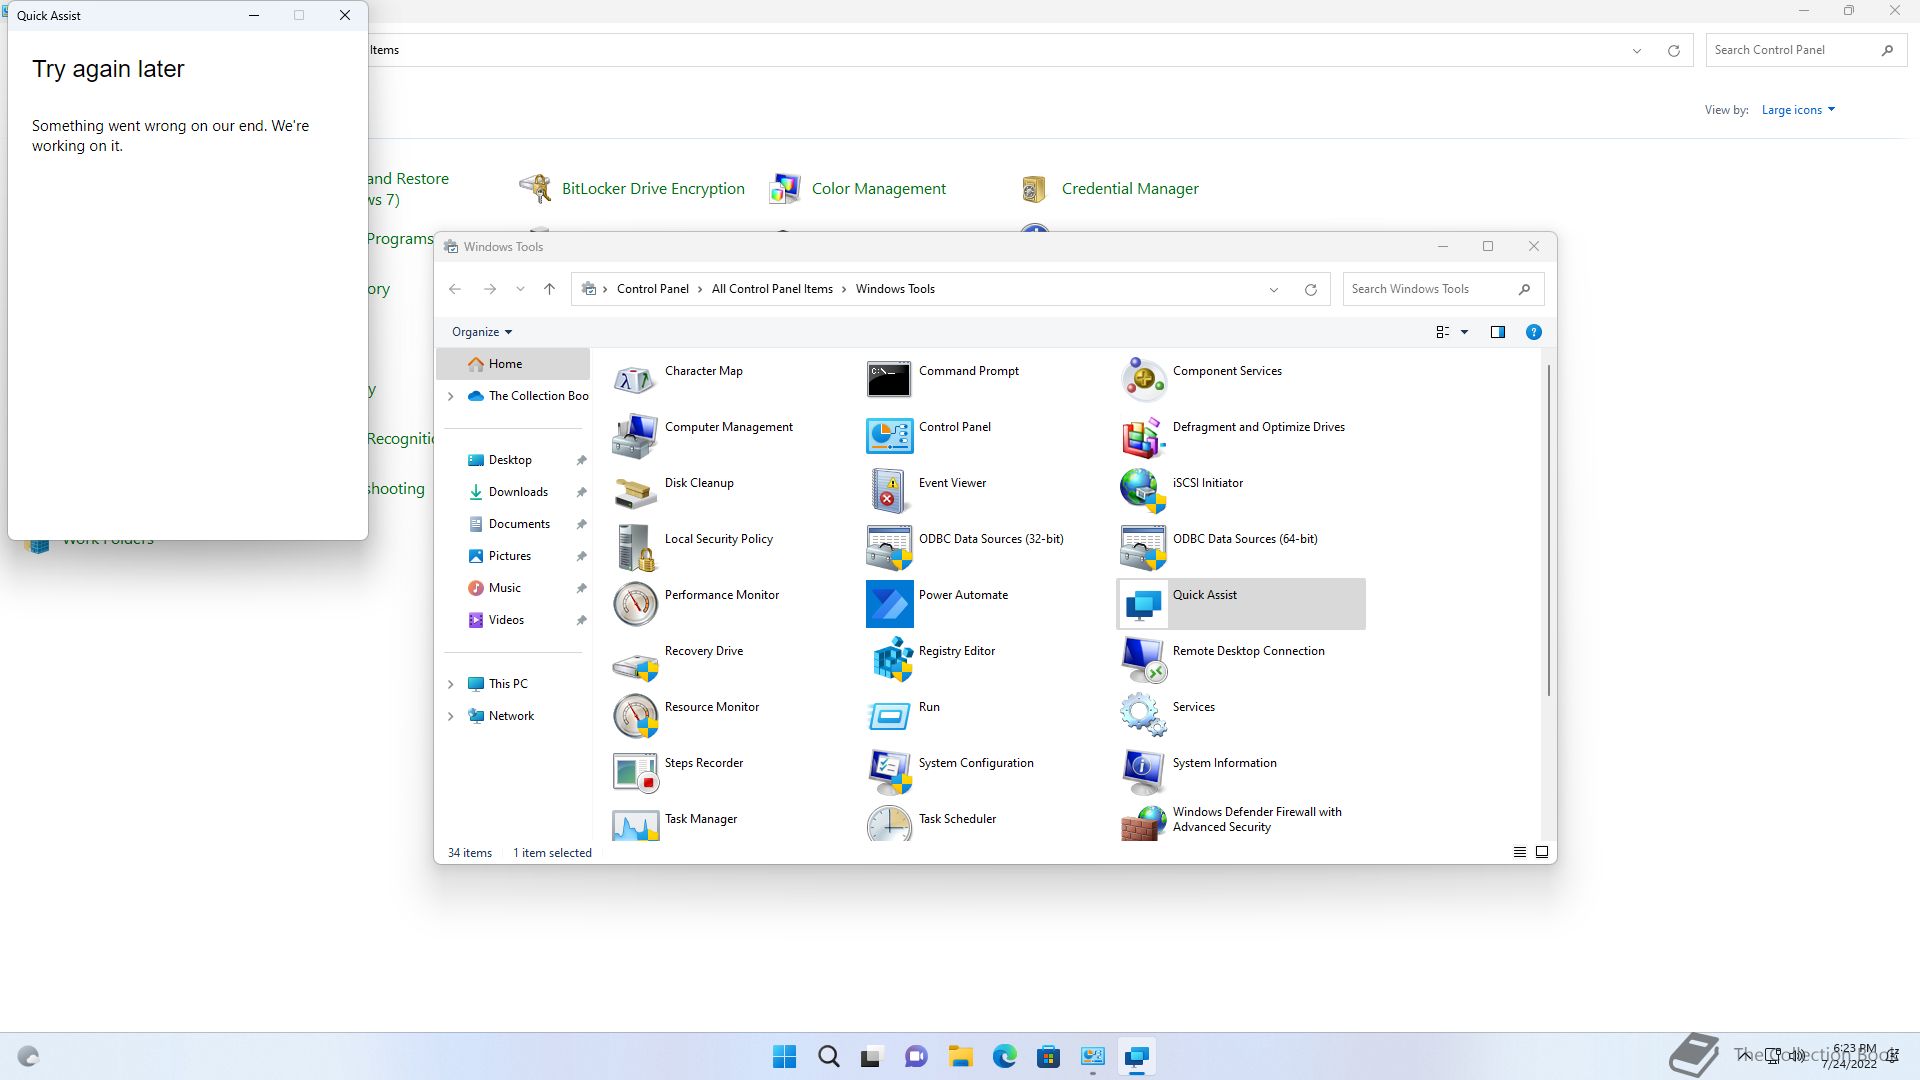Click All Control Panel Items breadcrumb

pyautogui.click(x=772, y=289)
